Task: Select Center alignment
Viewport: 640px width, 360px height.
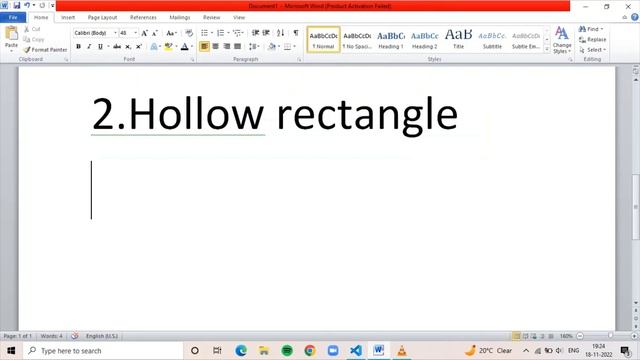Action: [x=215, y=47]
